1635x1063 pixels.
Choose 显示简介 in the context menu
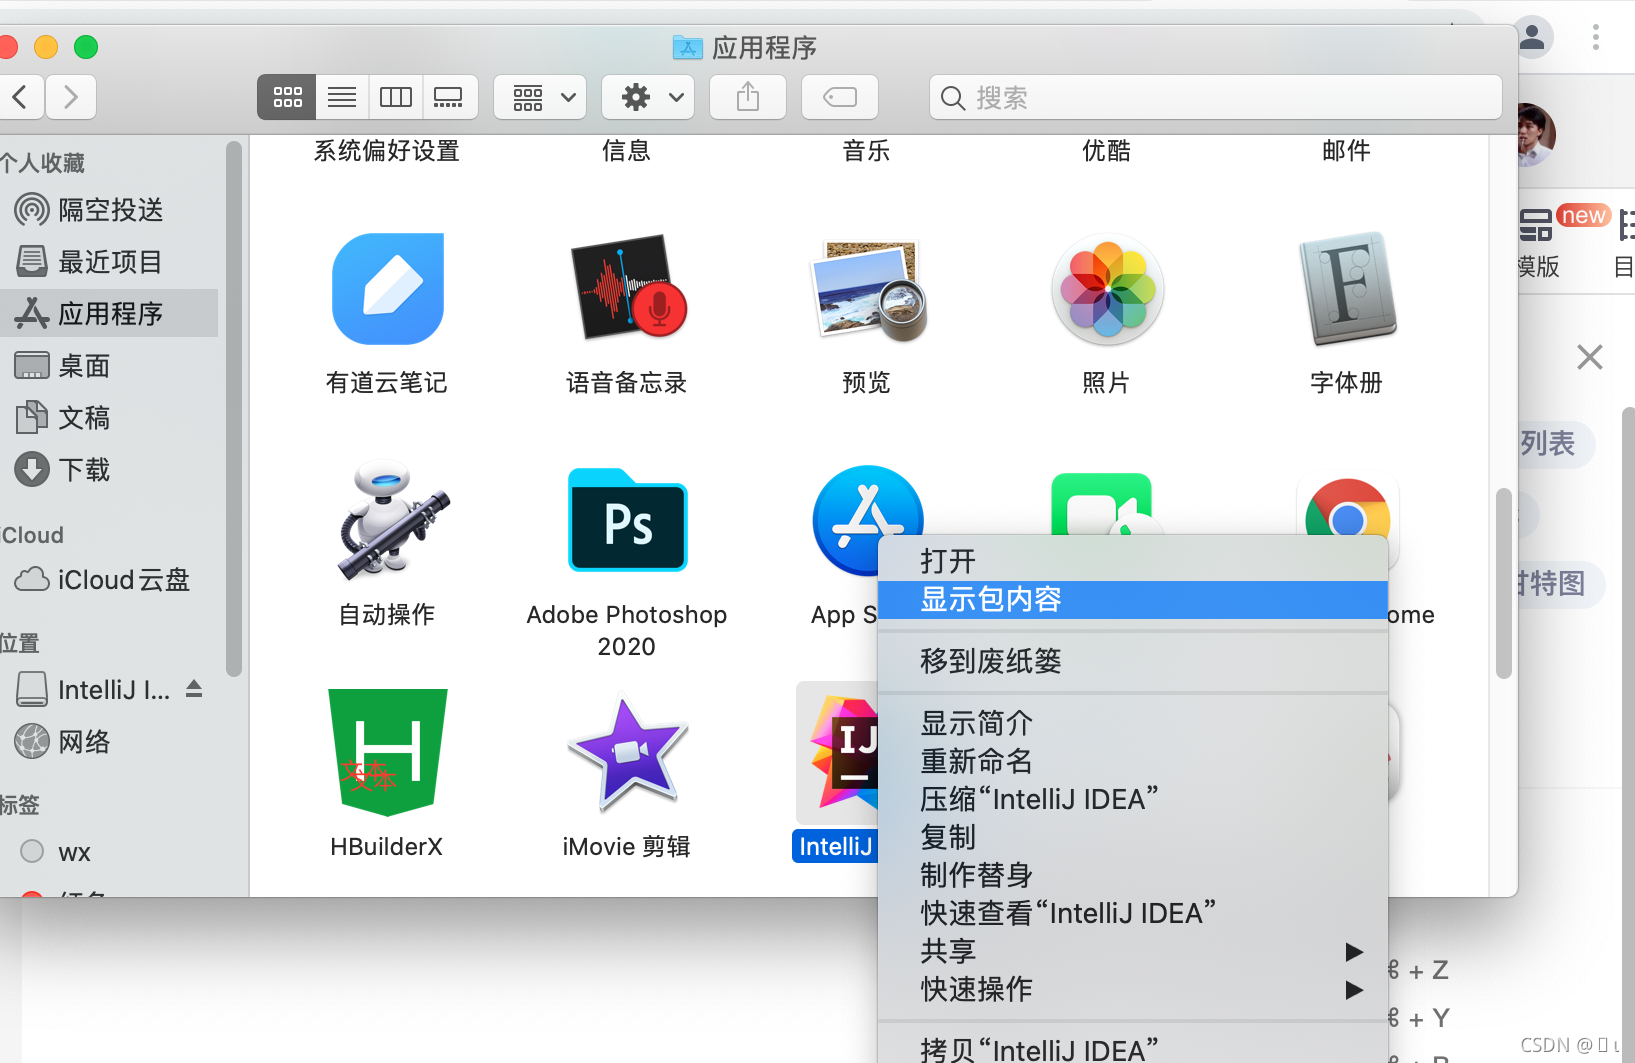tap(1132, 723)
